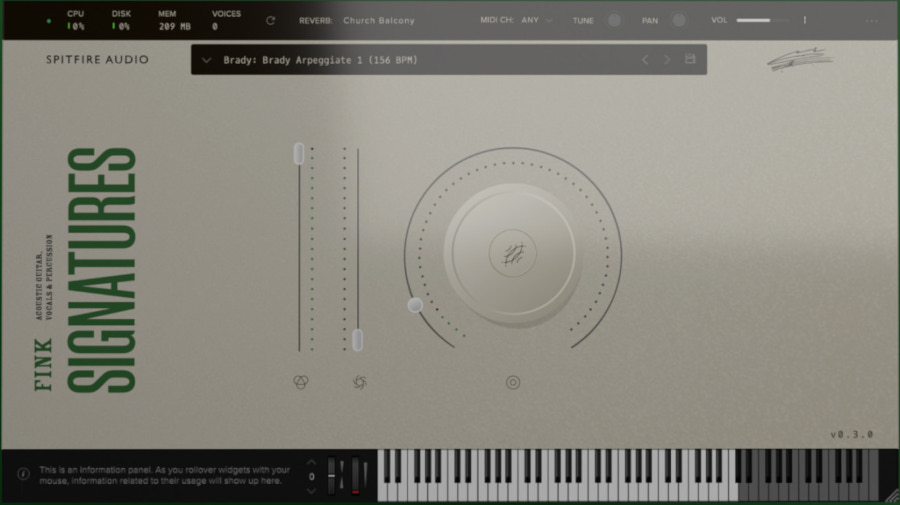This screenshot has height=505, width=900.
Task: Expand the preset list chevron beside Brady
Action: coord(207,60)
